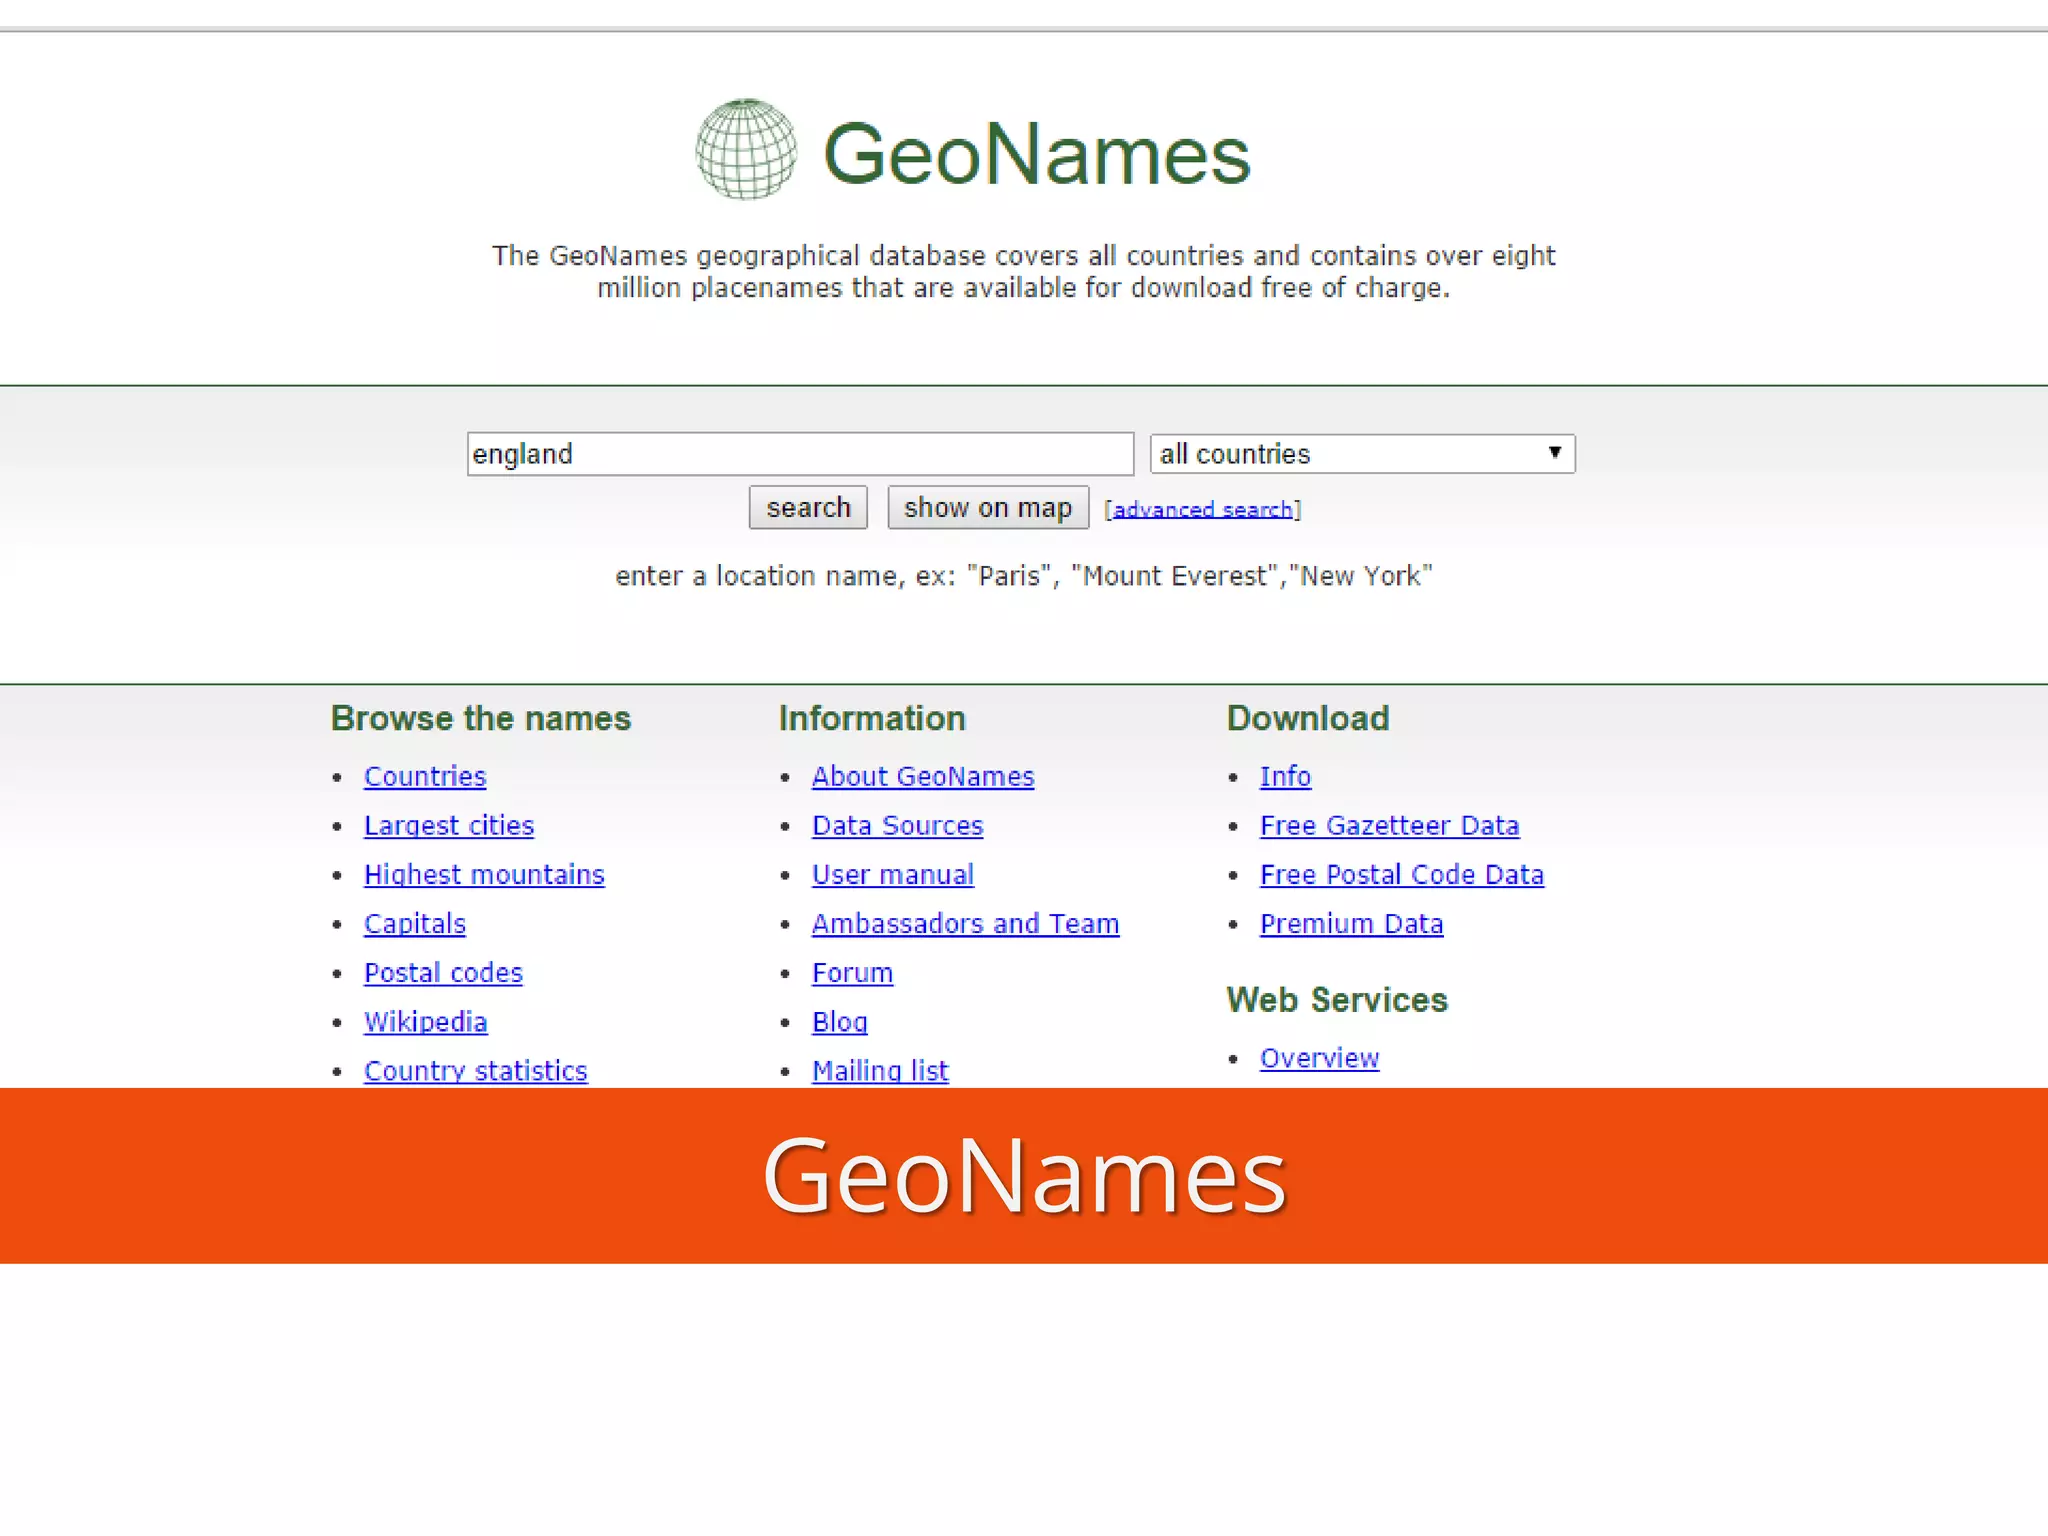Open the Wikipedia link
2048x1536 pixels.
click(425, 1022)
